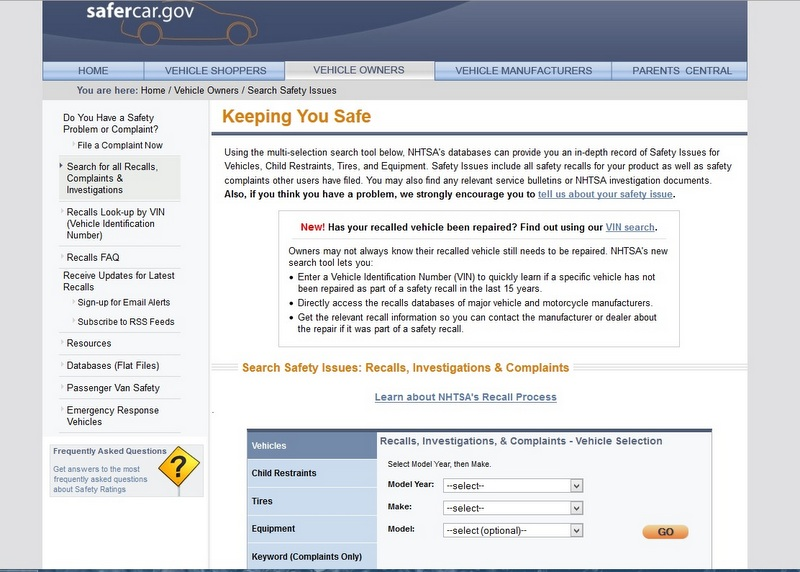Click the Keeping You Safe heading
This screenshot has height=572, width=800.
[296, 116]
